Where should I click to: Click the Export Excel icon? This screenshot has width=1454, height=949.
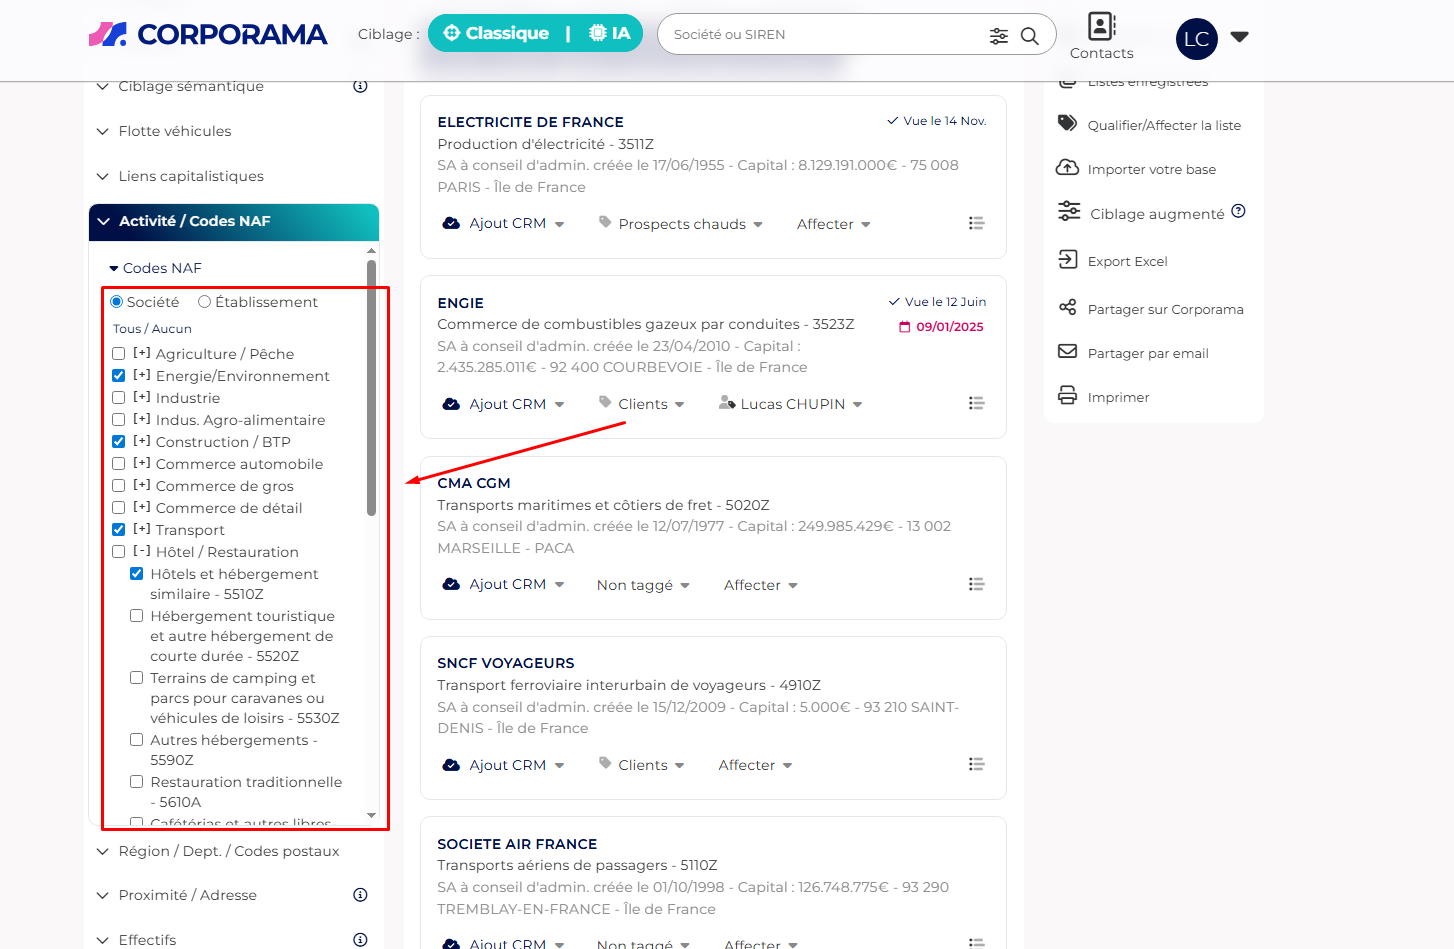(x=1068, y=260)
